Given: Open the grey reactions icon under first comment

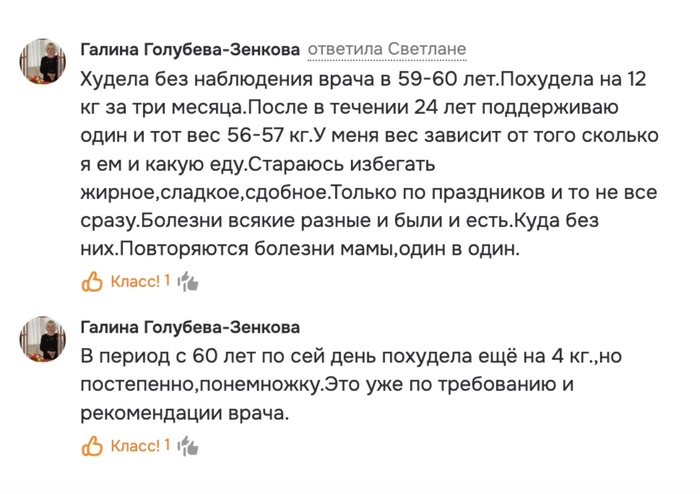Looking at the screenshot, I should pos(187,281).
